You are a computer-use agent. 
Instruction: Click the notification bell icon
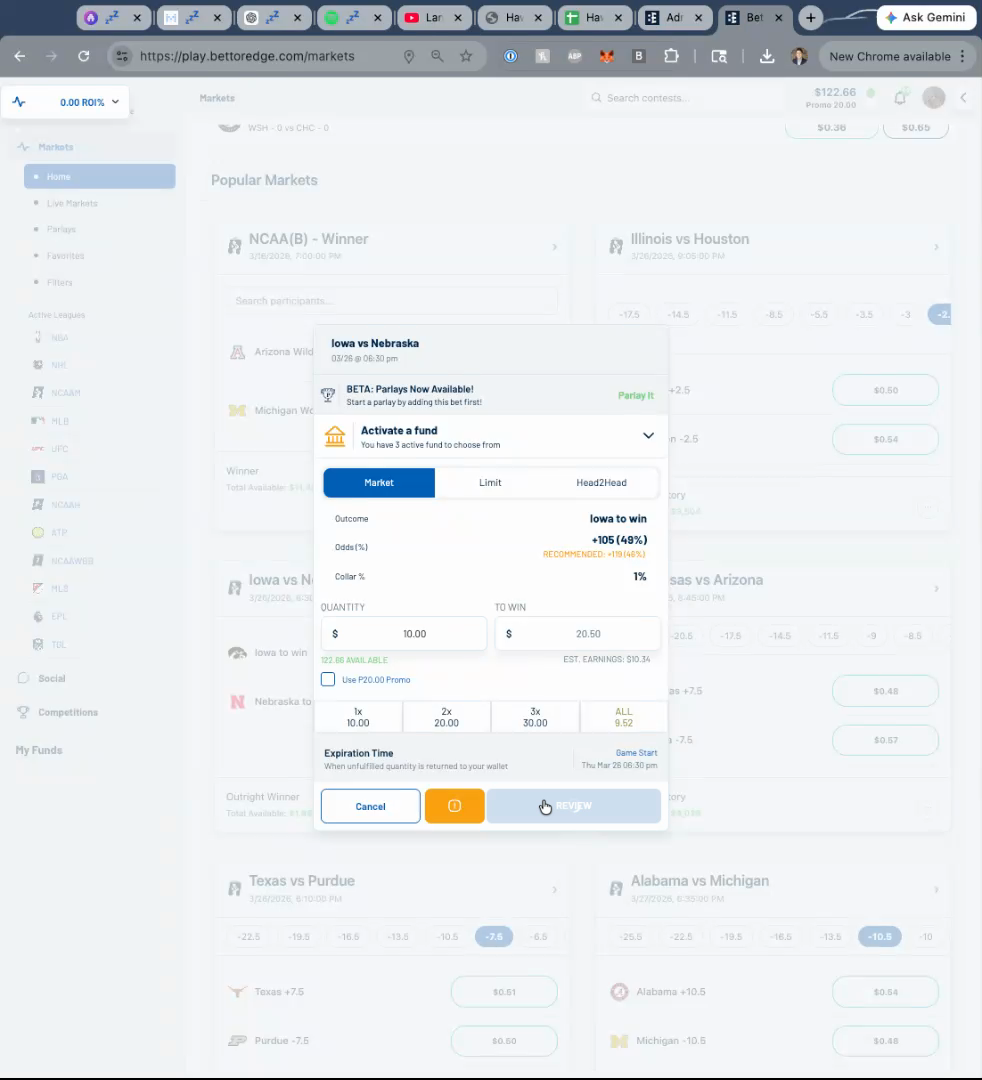click(900, 98)
